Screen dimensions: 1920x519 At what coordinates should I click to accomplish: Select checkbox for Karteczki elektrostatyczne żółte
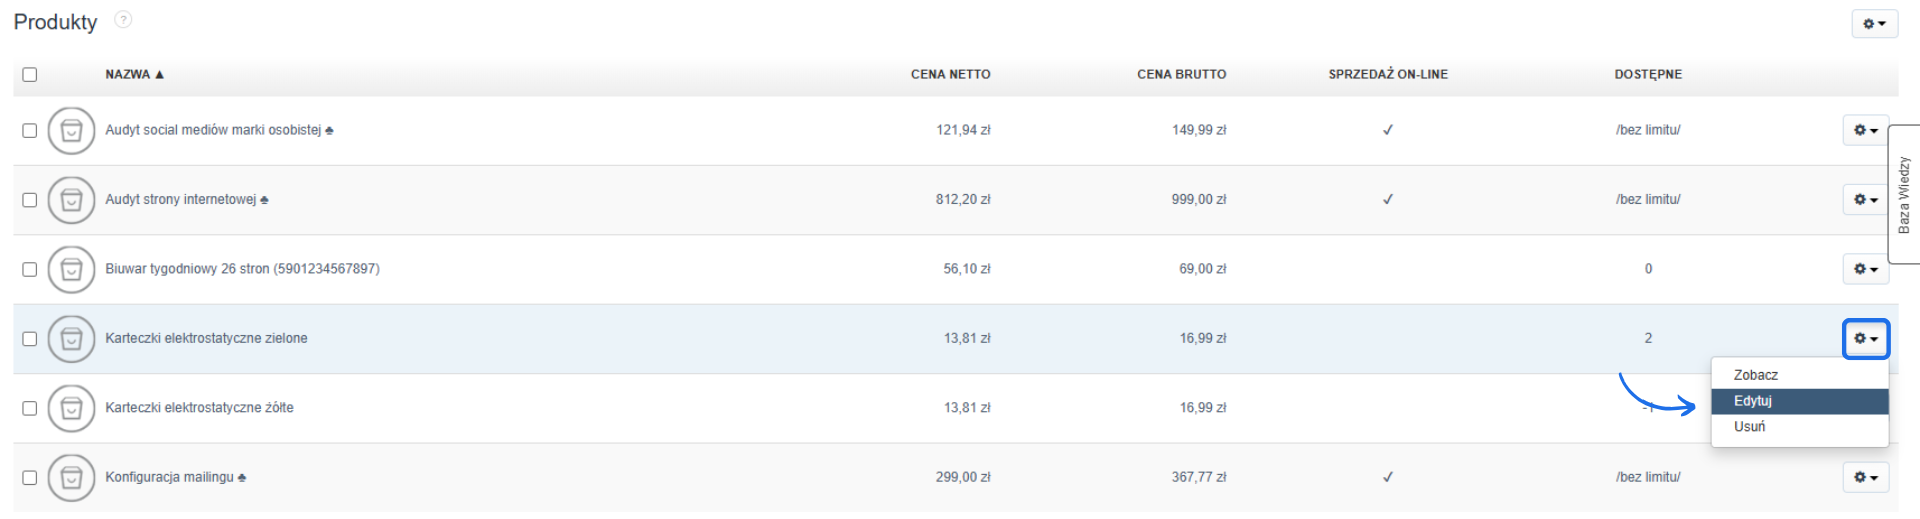click(30, 408)
